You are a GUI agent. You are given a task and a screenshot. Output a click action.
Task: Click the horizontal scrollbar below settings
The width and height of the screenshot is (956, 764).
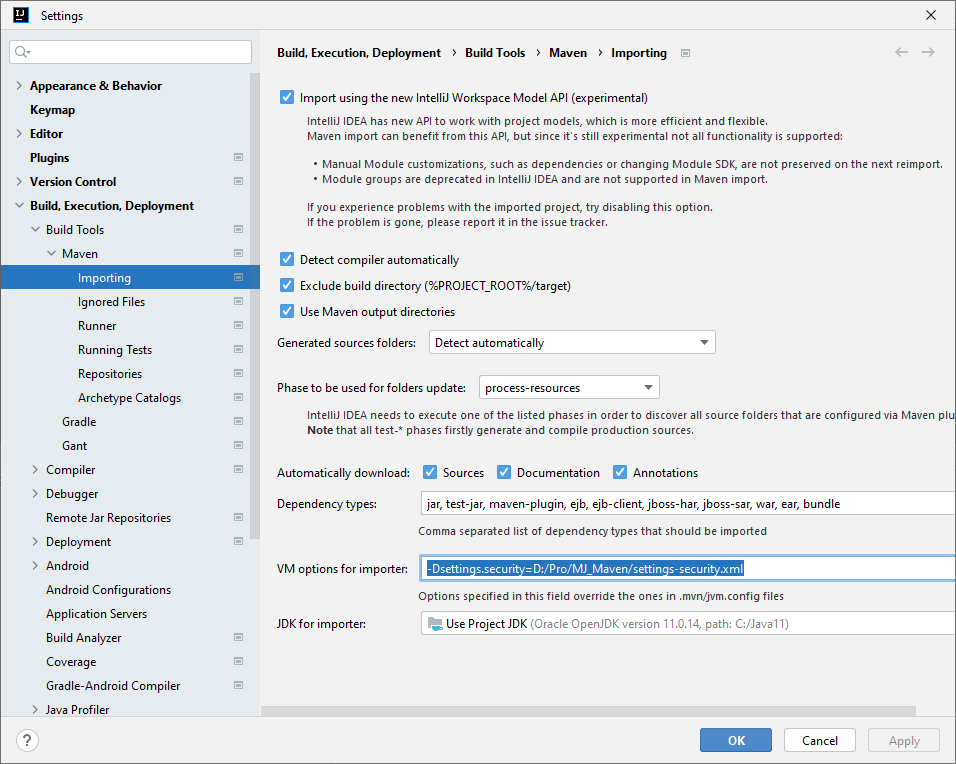[588, 711]
